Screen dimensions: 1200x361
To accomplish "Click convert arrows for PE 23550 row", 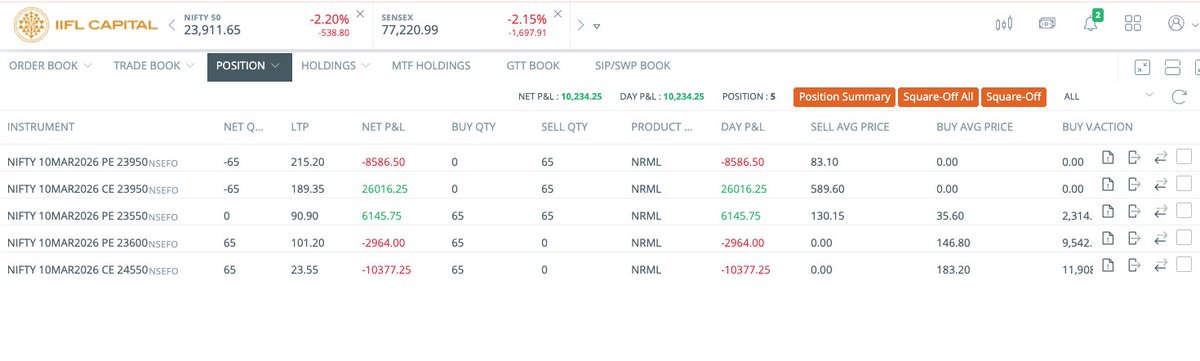I will (x=1161, y=210).
